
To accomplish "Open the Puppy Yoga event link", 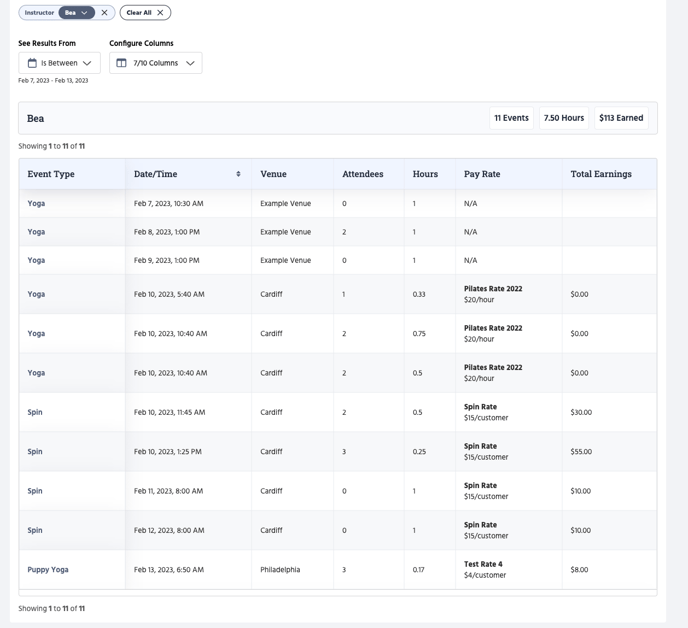I will (48, 570).
